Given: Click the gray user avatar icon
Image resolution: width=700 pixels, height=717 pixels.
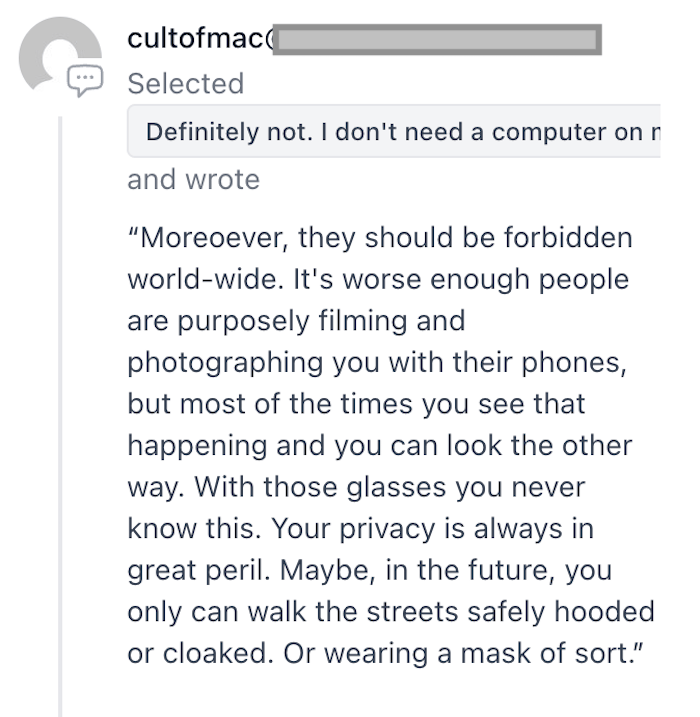Looking at the screenshot, I should tap(60, 54).
